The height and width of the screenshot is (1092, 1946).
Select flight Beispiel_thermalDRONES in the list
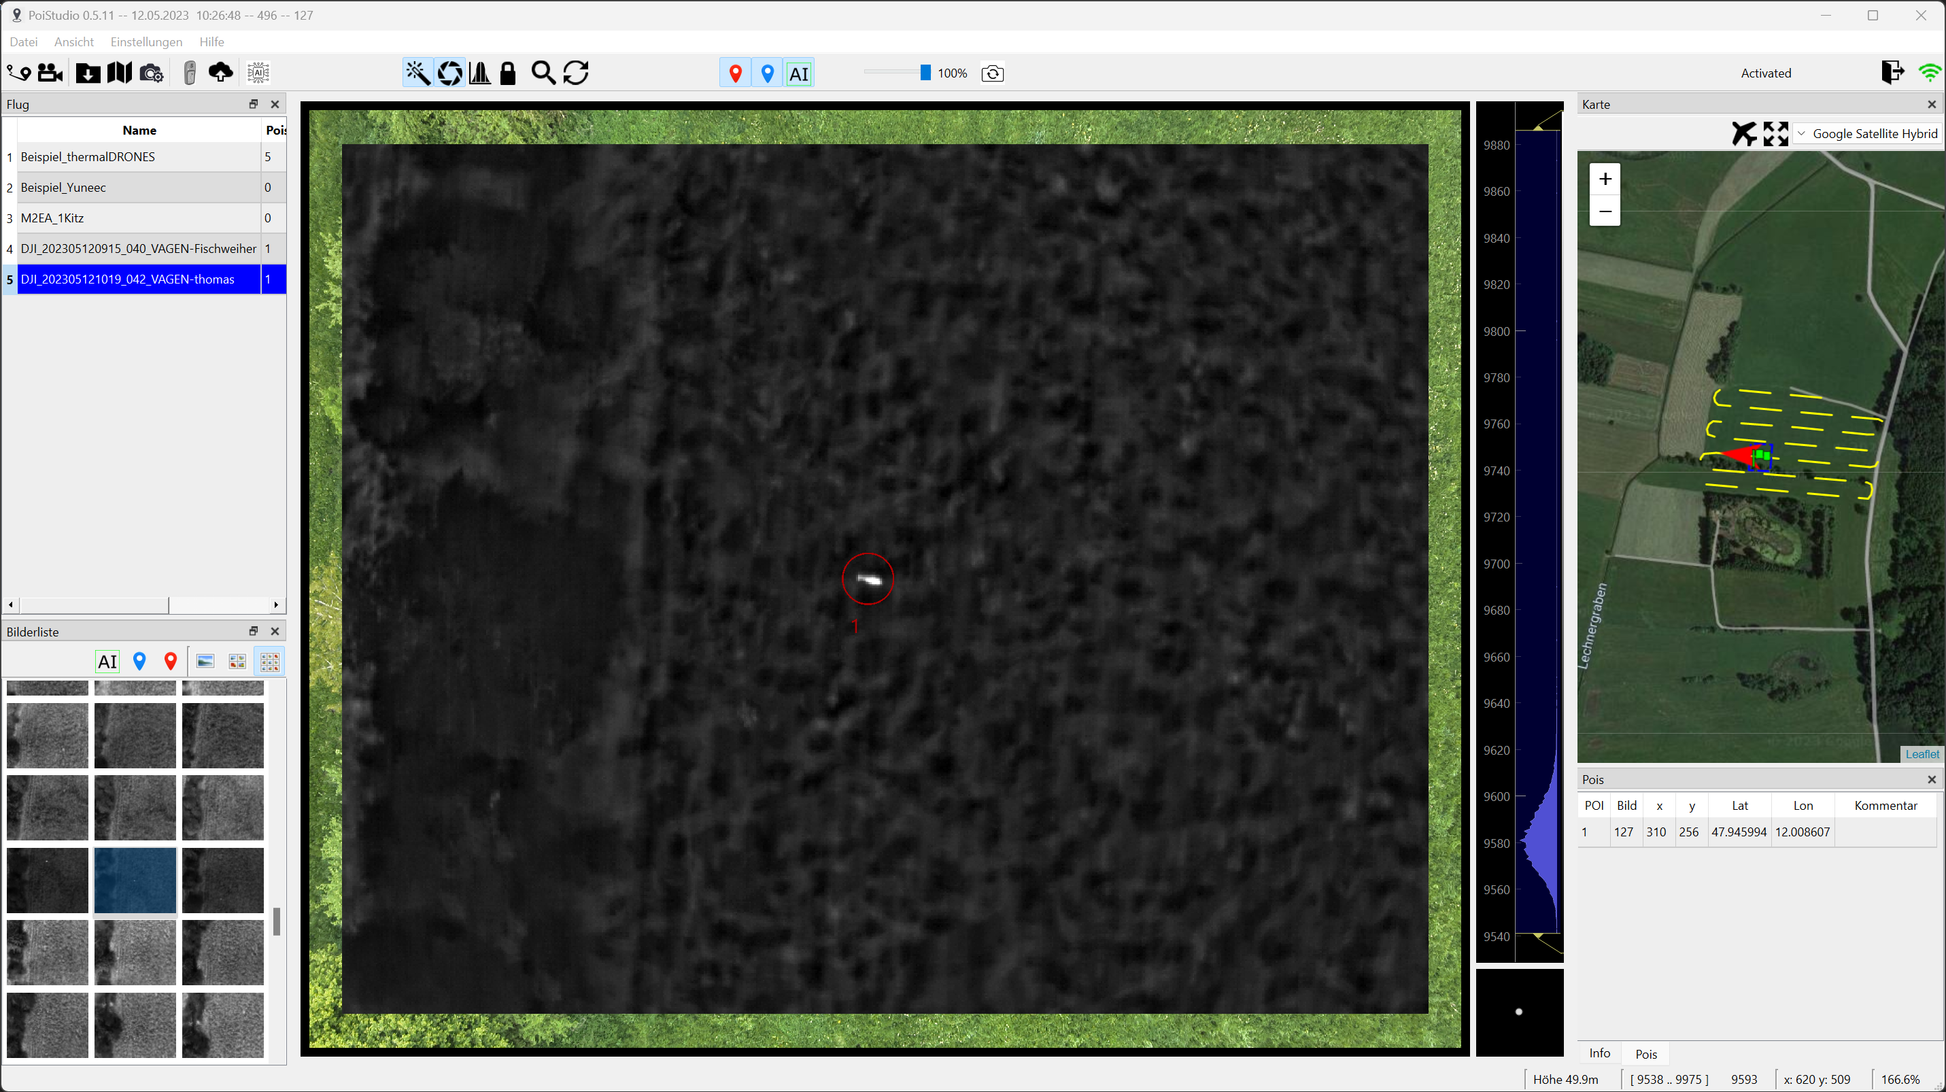[88, 157]
